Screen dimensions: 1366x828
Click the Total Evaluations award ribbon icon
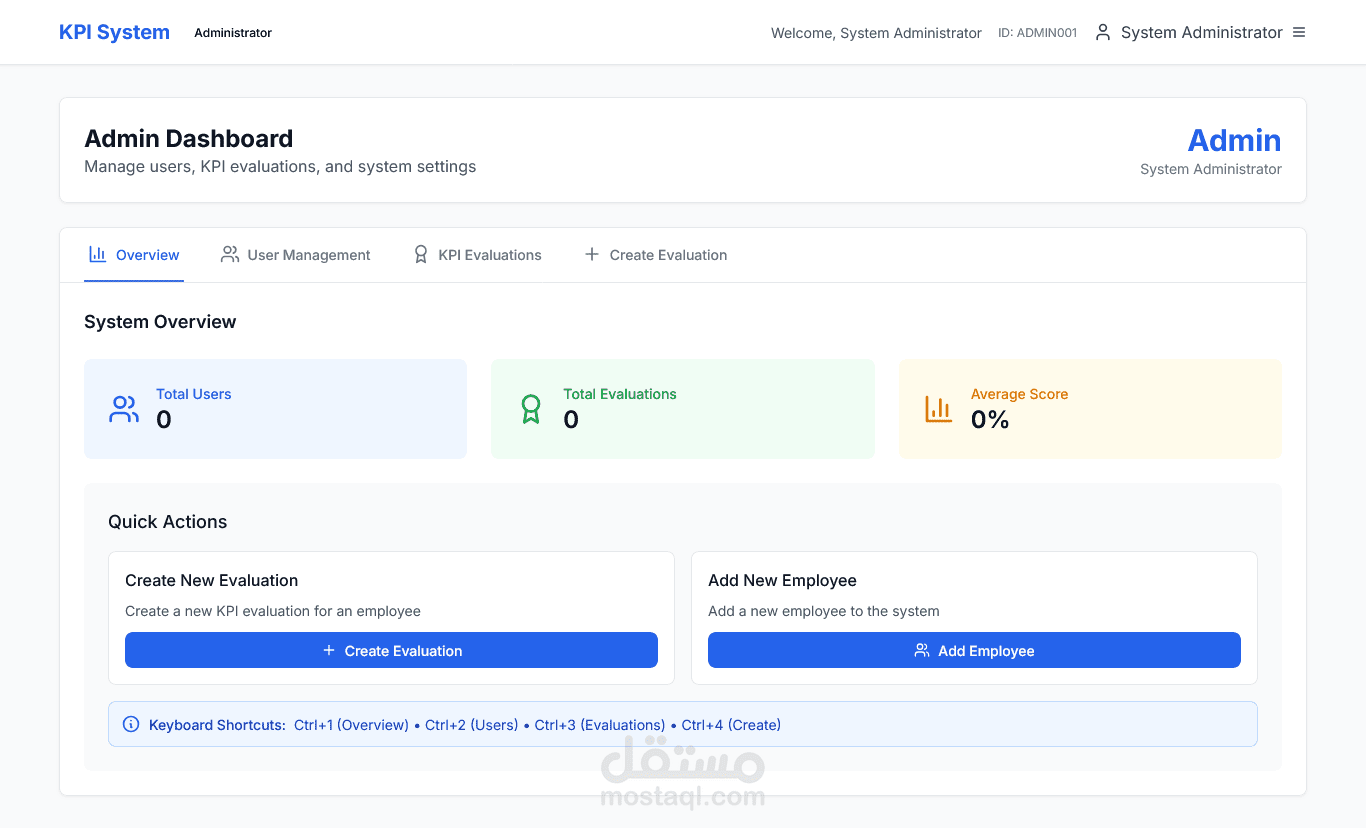pyautogui.click(x=531, y=409)
